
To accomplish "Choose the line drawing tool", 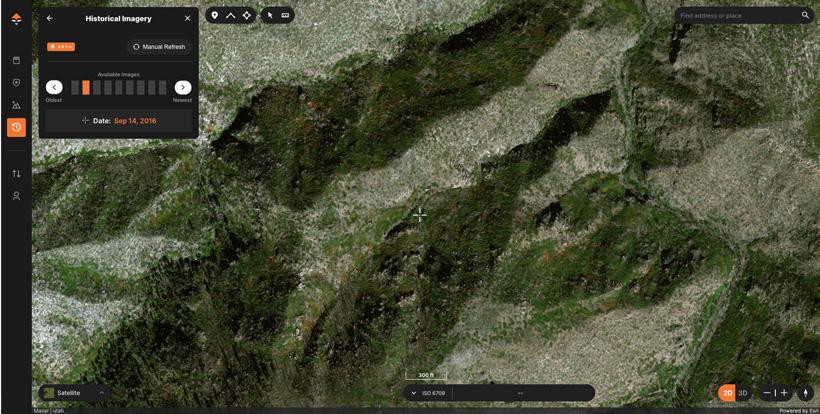I will point(231,15).
